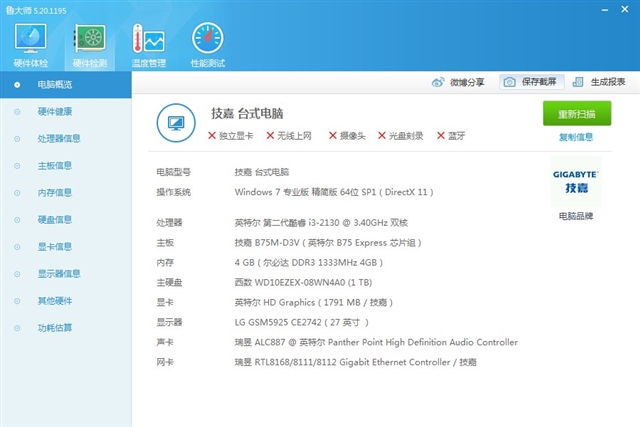
Task: Click the 技嘉 B75M-D3V motherboard value
Action: pyautogui.click(x=328, y=242)
